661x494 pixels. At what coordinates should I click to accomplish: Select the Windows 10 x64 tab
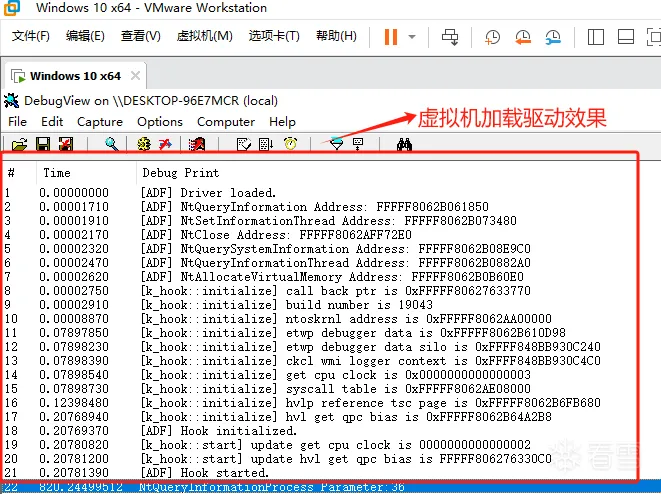point(75,76)
